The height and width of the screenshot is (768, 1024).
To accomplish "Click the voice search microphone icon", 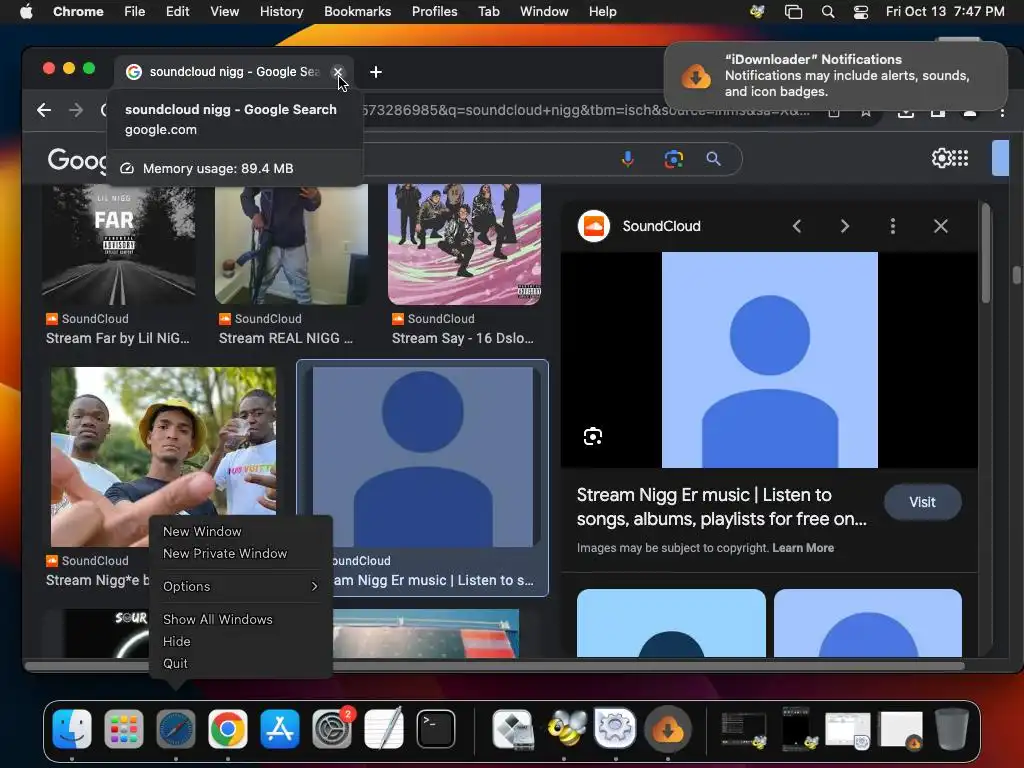I will (628, 159).
